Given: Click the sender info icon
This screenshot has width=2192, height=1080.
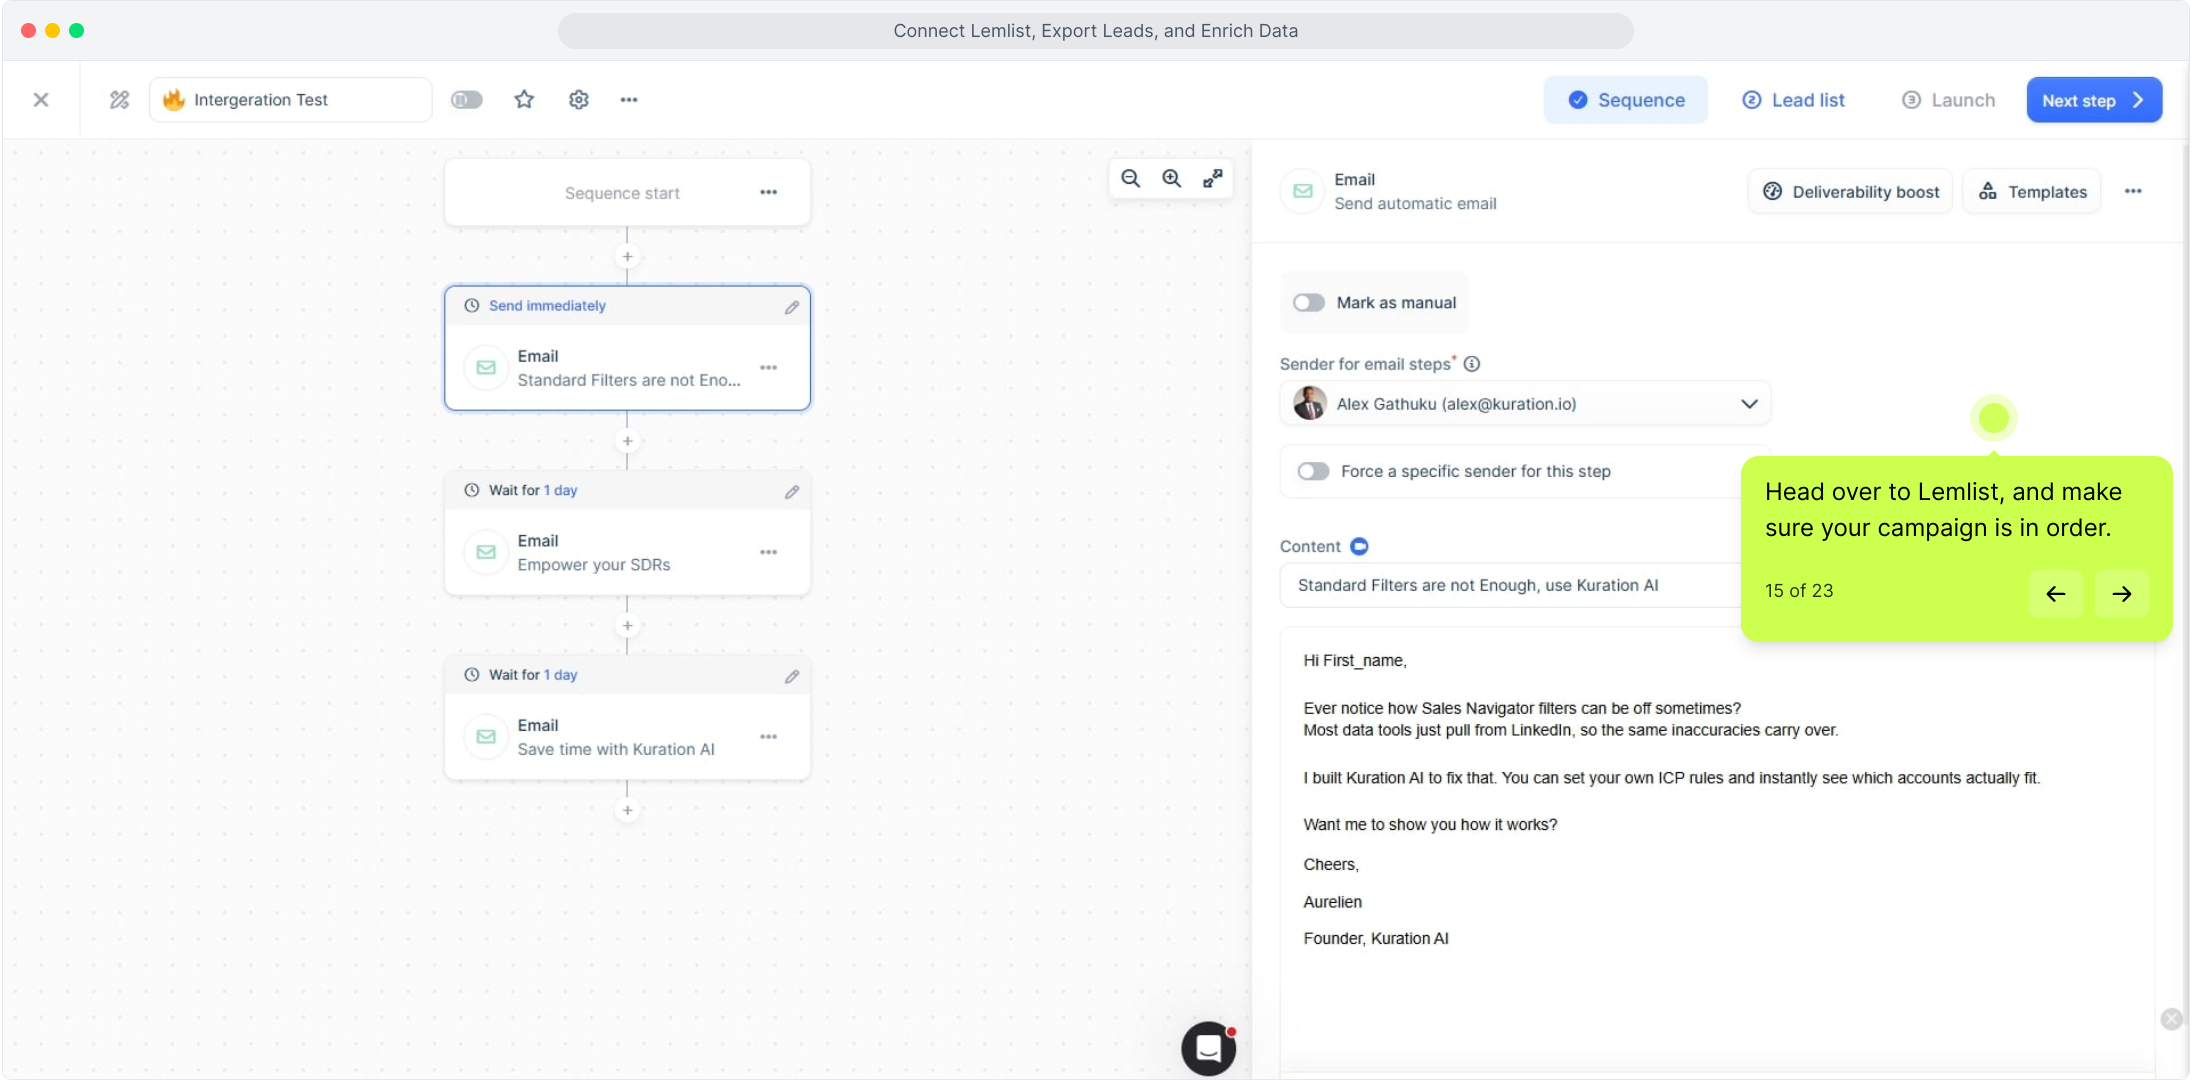Looking at the screenshot, I should (x=1472, y=364).
